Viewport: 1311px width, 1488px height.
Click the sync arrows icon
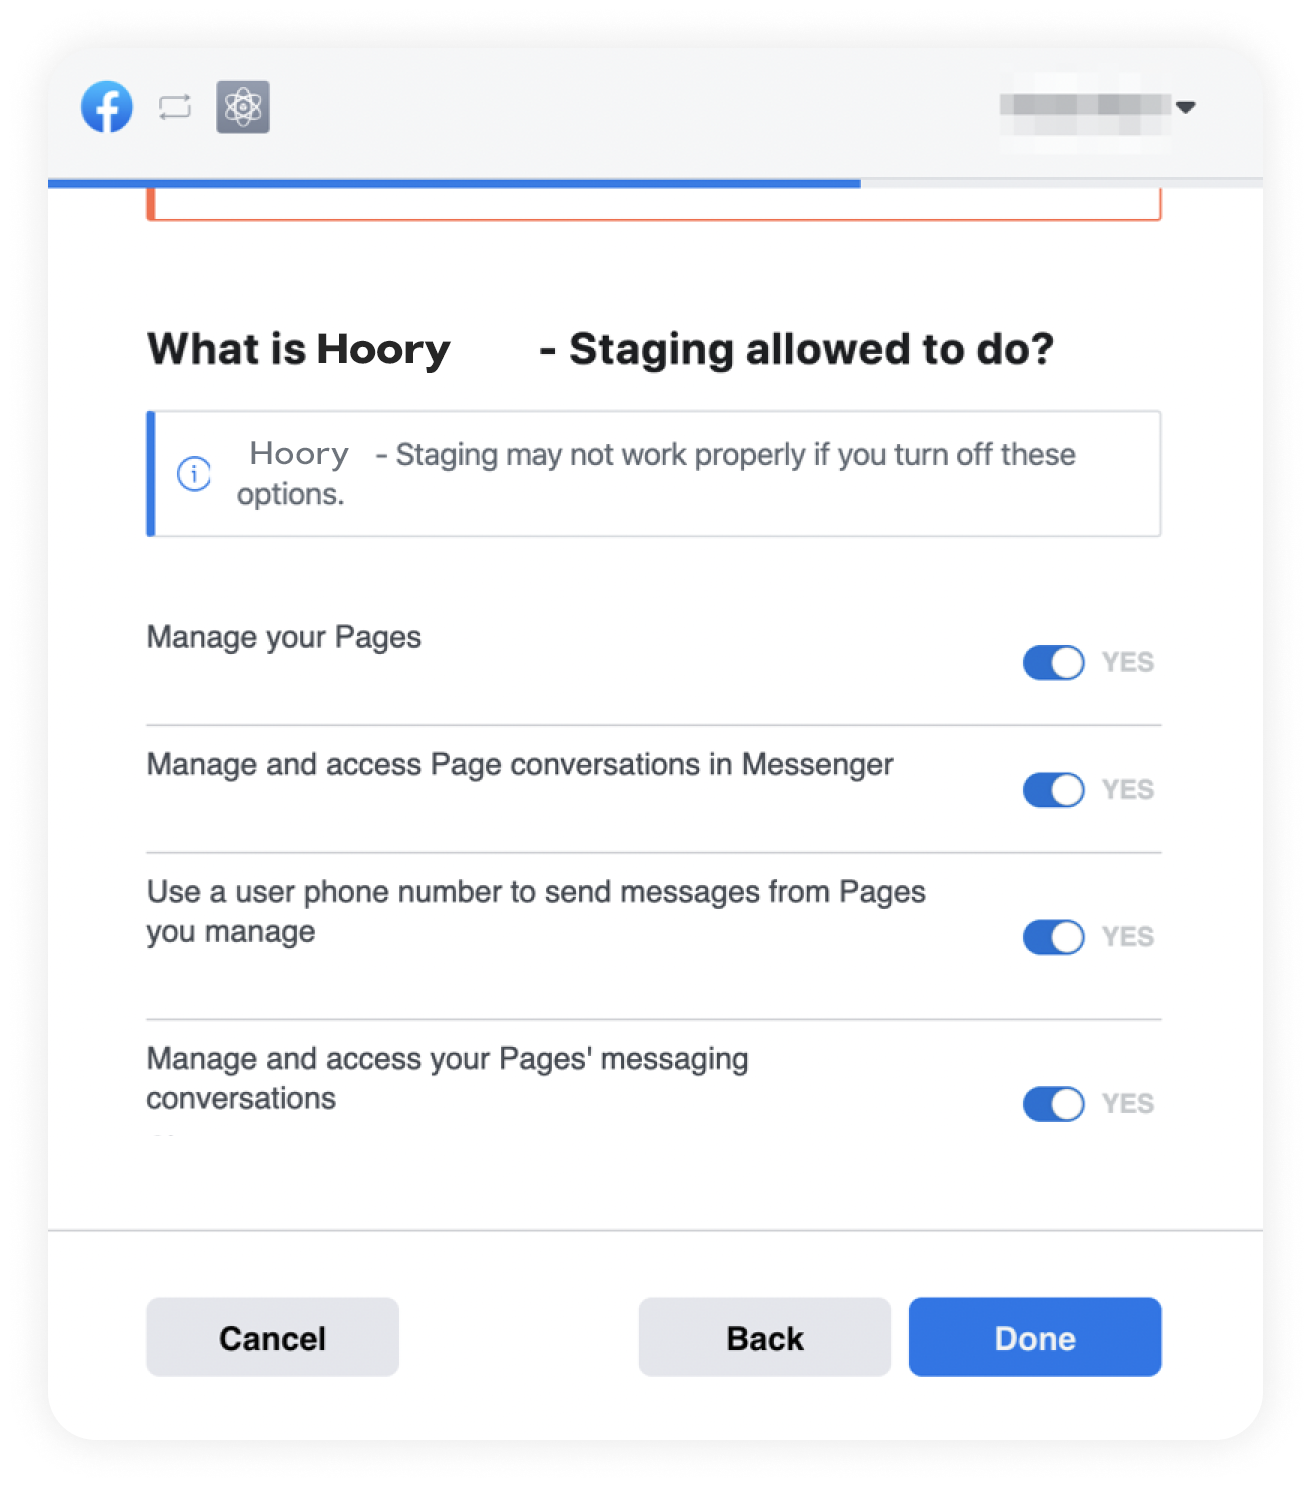(175, 107)
